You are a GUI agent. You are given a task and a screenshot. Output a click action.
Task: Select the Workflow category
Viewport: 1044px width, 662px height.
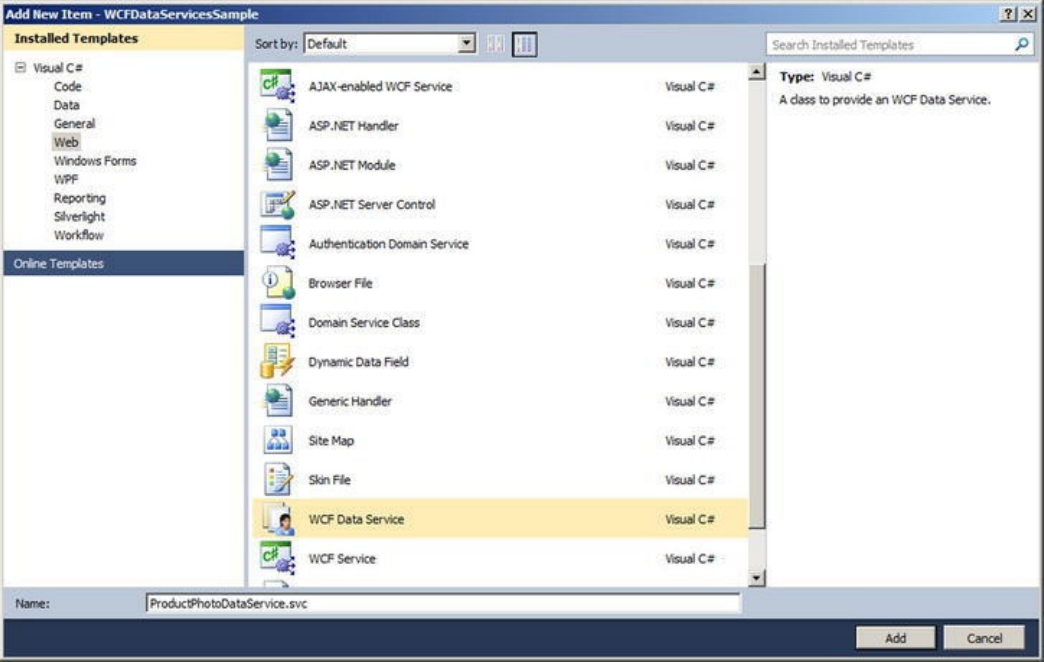coord(79,235)
